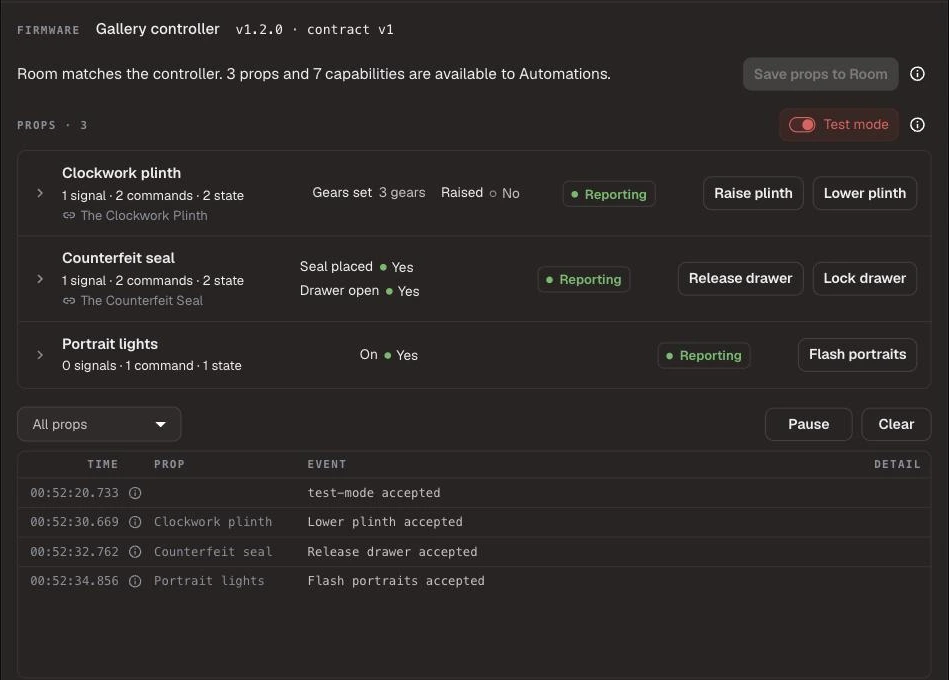Click the Counterfeit seal prop title
Viewport: 949px width, 680px height.
point(119,258)
